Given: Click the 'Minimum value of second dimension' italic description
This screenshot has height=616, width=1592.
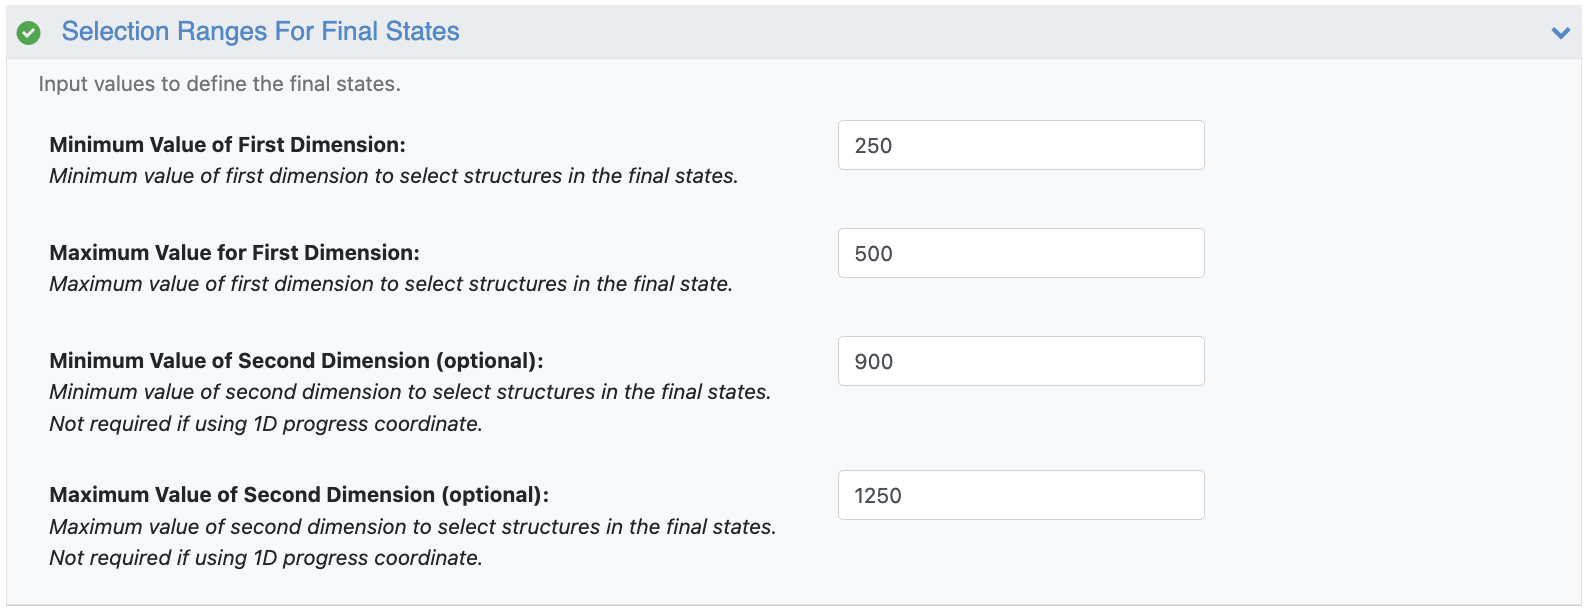Looking at the screenshot, I should (410, 392).
